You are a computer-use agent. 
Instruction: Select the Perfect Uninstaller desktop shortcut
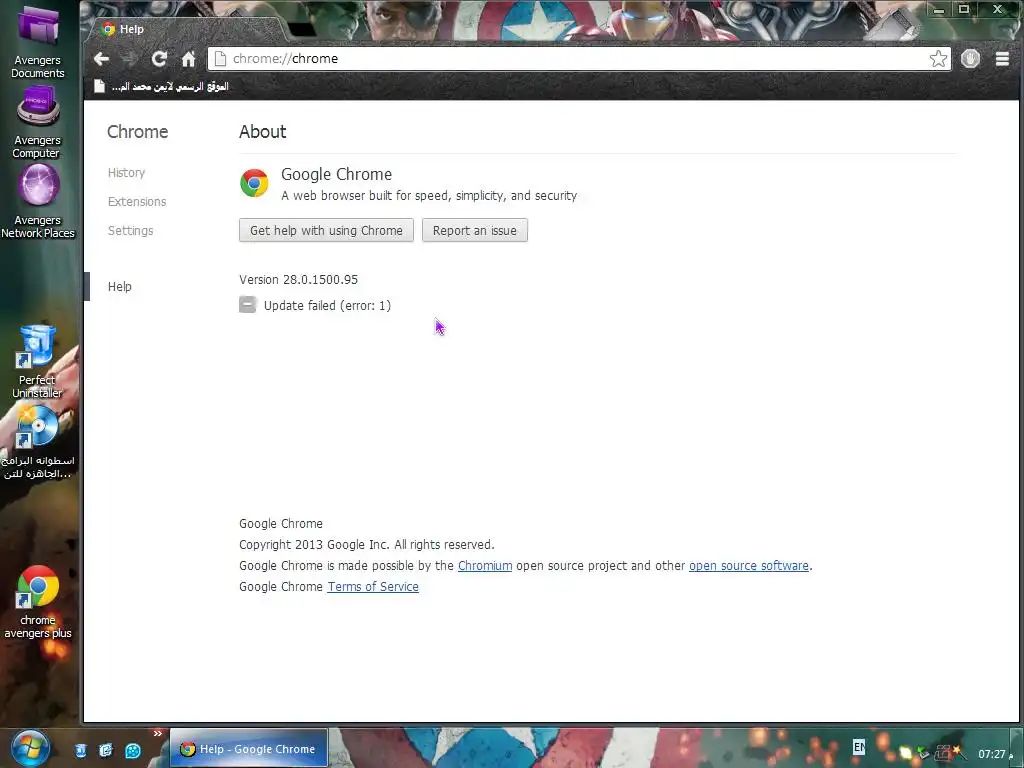tap(37, 361)
